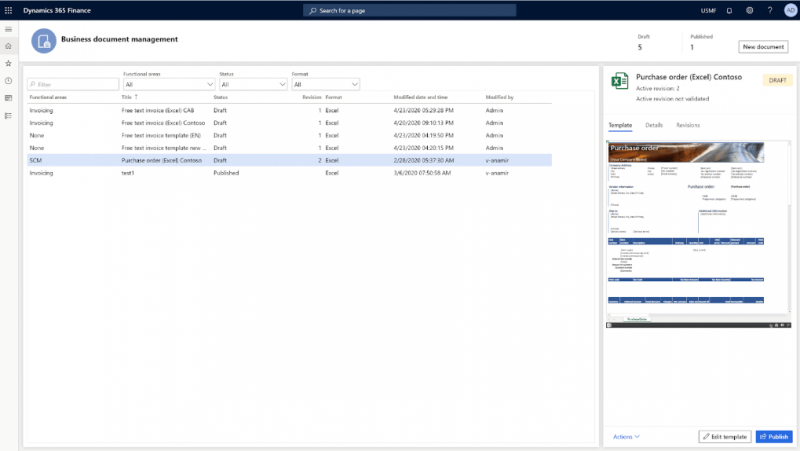The height and width of the screenshot is (451, 800).
Task: Click the Purchase order template preview thumbnail
Action: (698, 234)
